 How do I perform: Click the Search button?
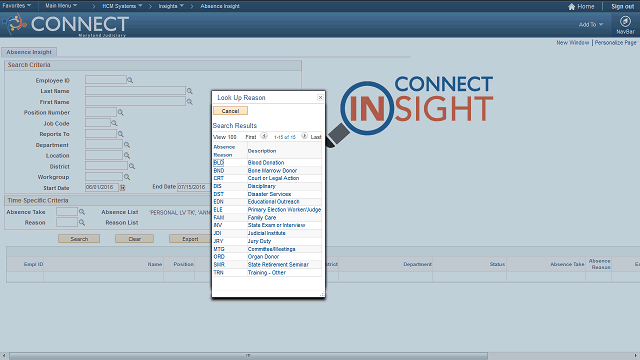(x=79, y=239)
